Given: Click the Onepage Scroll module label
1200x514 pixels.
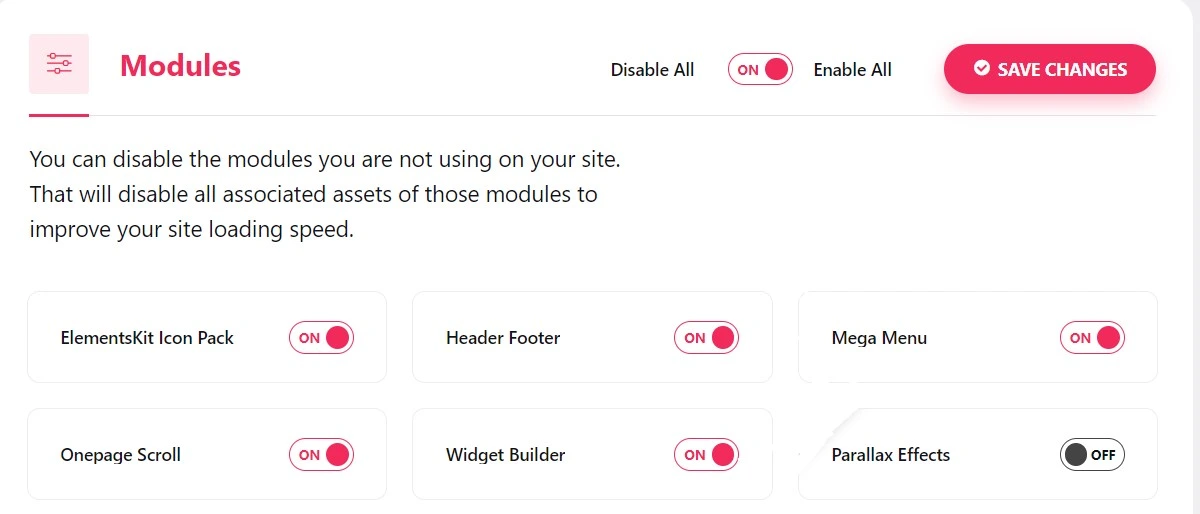Looking at the screenshot, I should pyautogui.click(x=121, y=455).
